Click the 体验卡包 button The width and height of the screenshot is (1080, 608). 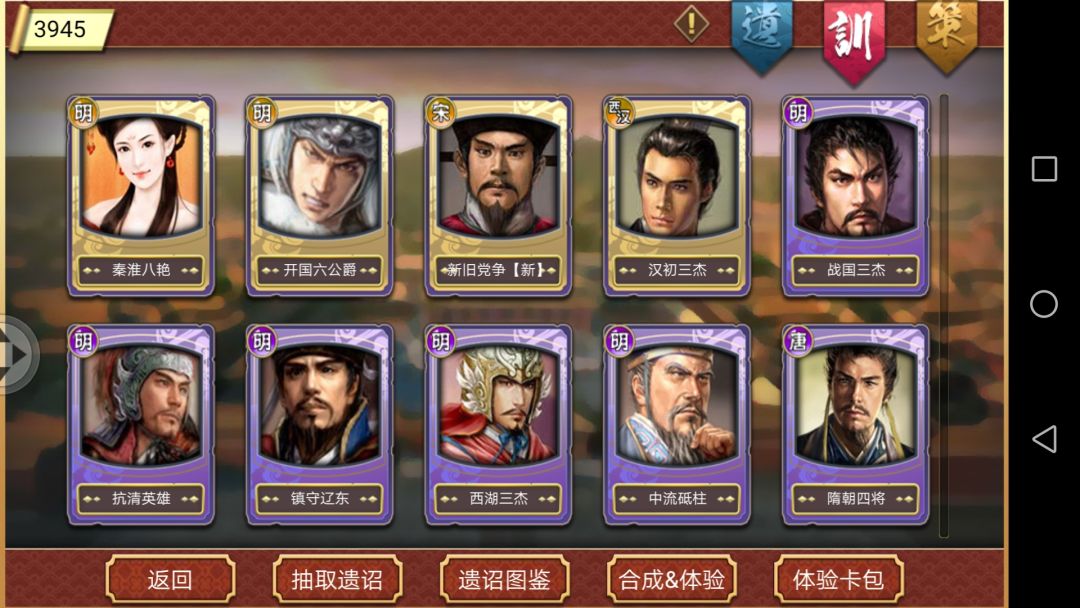click(x=838, y=579)
